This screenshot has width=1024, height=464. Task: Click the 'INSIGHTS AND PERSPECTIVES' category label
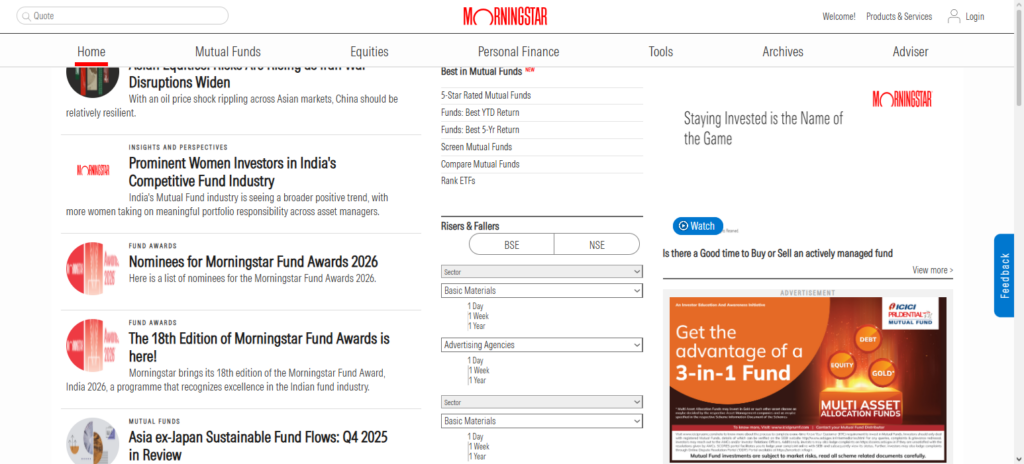coord(178,148)
